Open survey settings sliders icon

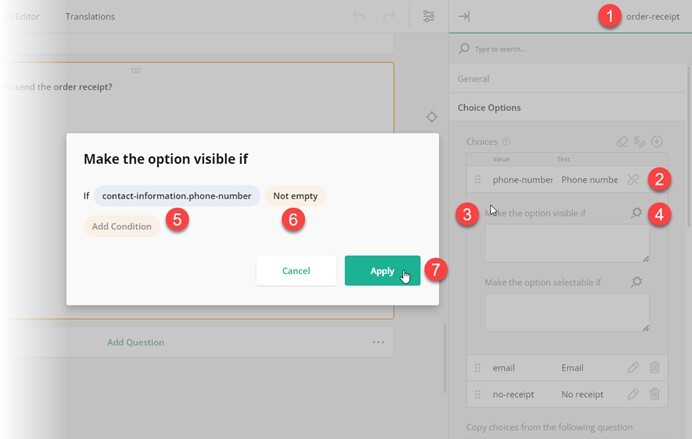(429, 16)
